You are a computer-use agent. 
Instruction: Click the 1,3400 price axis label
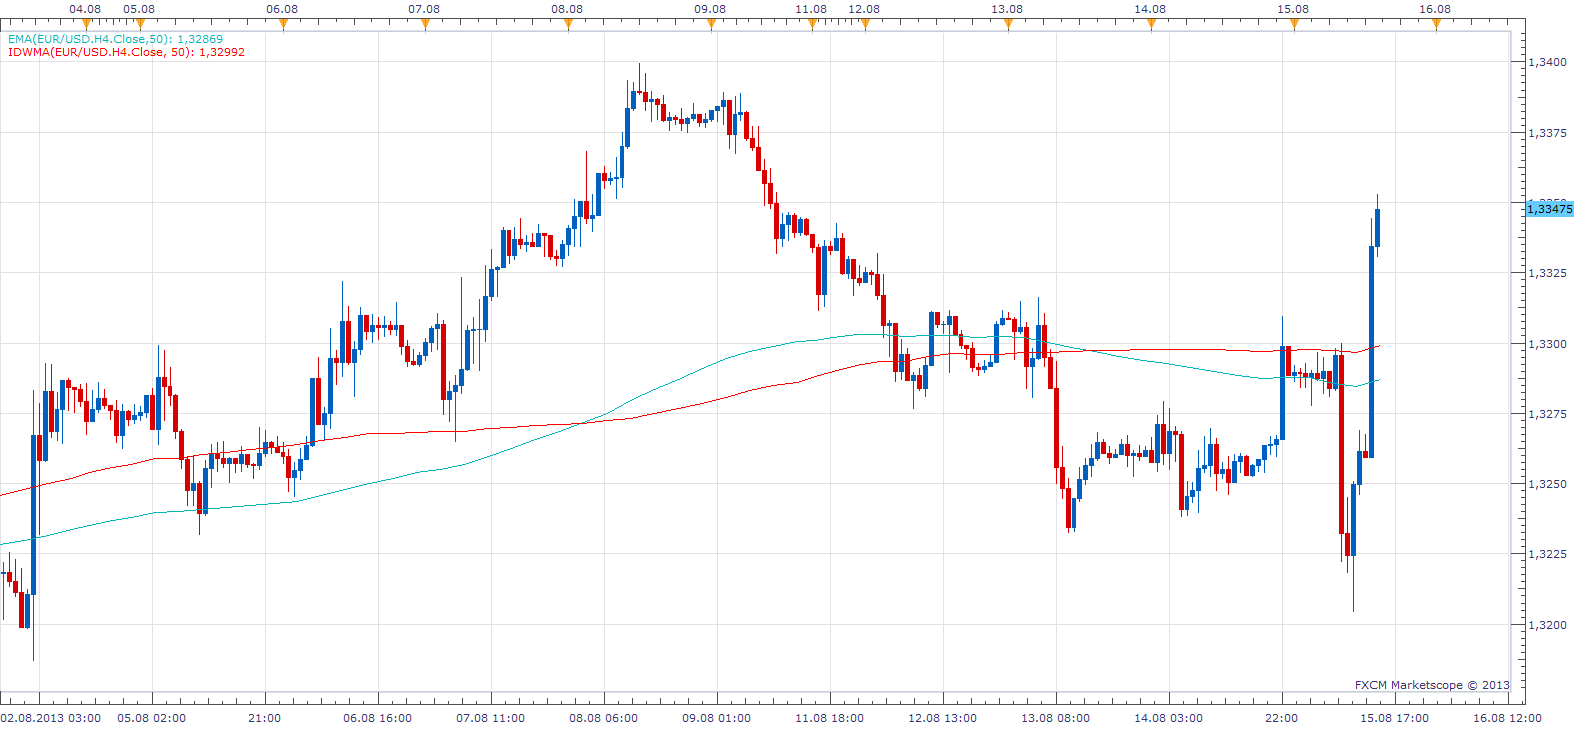(1548, 62)
